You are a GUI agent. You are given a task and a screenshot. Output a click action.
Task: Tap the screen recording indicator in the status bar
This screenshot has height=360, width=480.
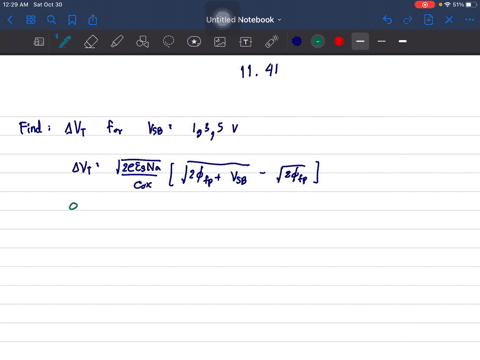click(424, 5)
